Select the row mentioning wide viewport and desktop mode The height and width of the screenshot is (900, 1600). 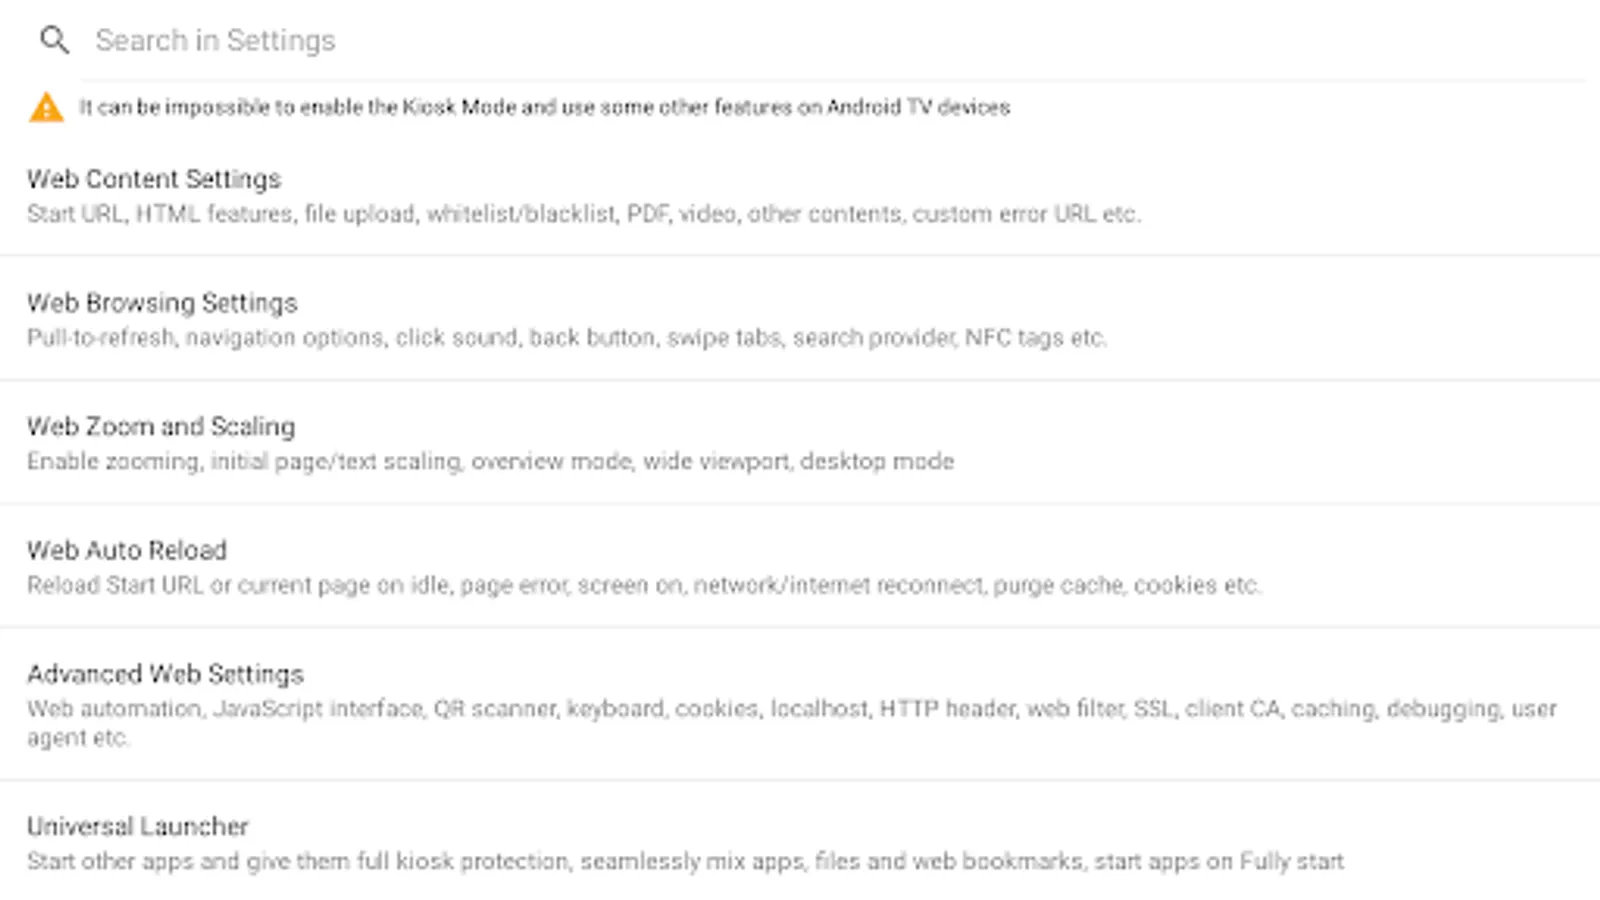coord(800,444)
